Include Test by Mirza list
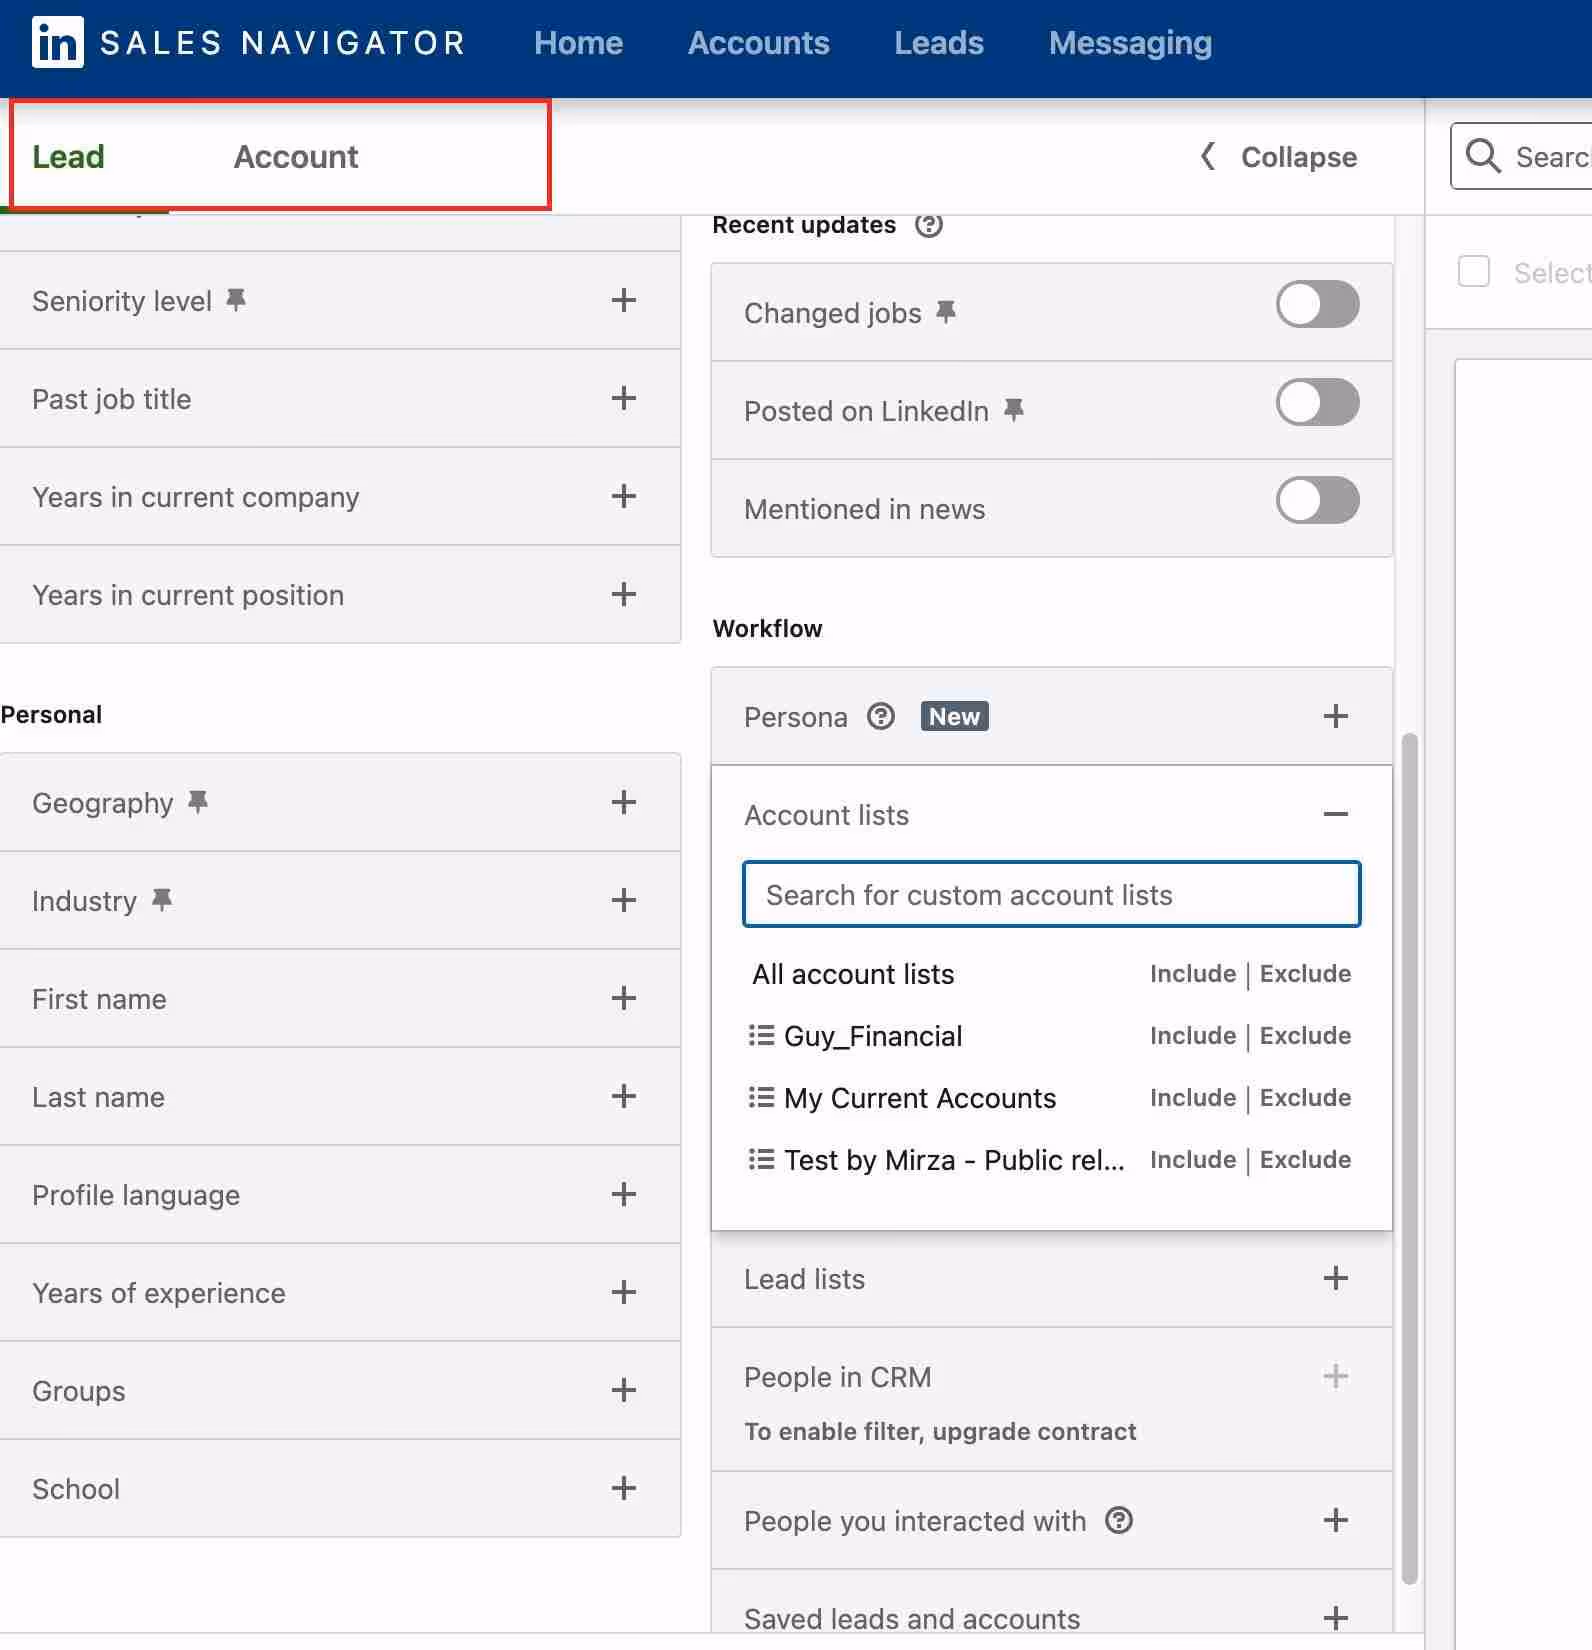Screen dimensions: 1592x1650 click(x=1193, y=1159)
